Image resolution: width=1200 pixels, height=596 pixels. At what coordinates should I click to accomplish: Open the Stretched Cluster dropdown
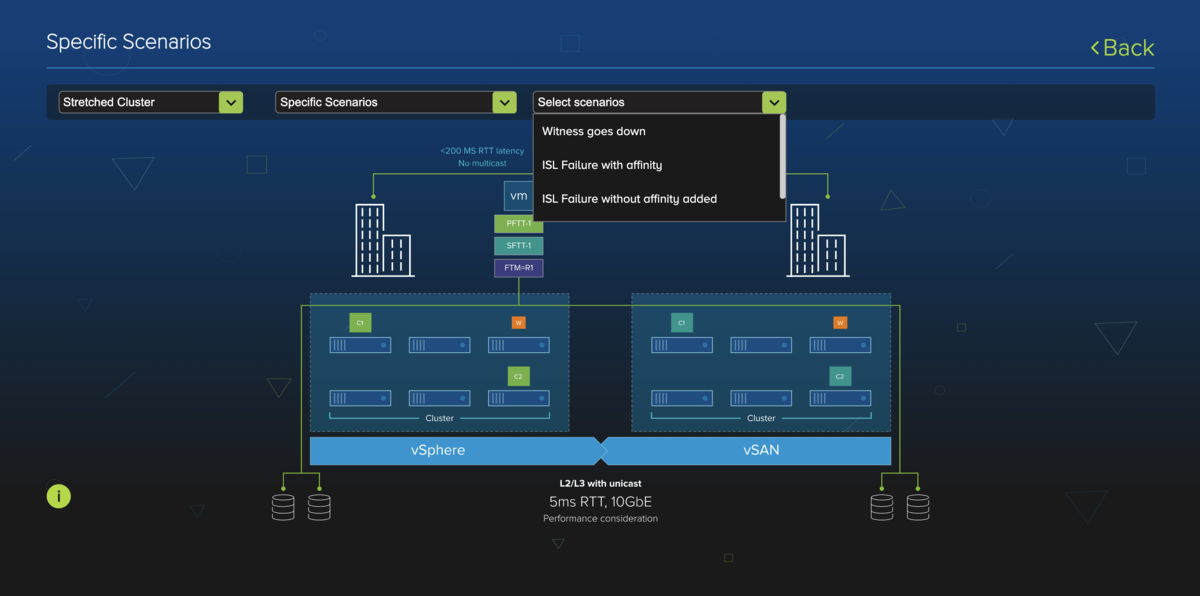[151, 102]
